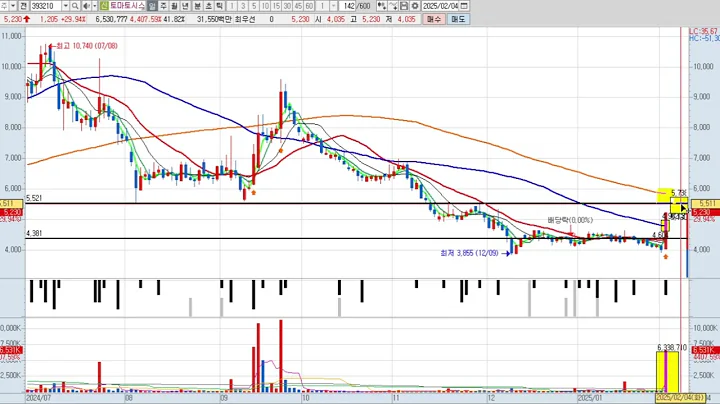Open the calendar date picker icon
The image size is (720, 404).
(464, 6)
